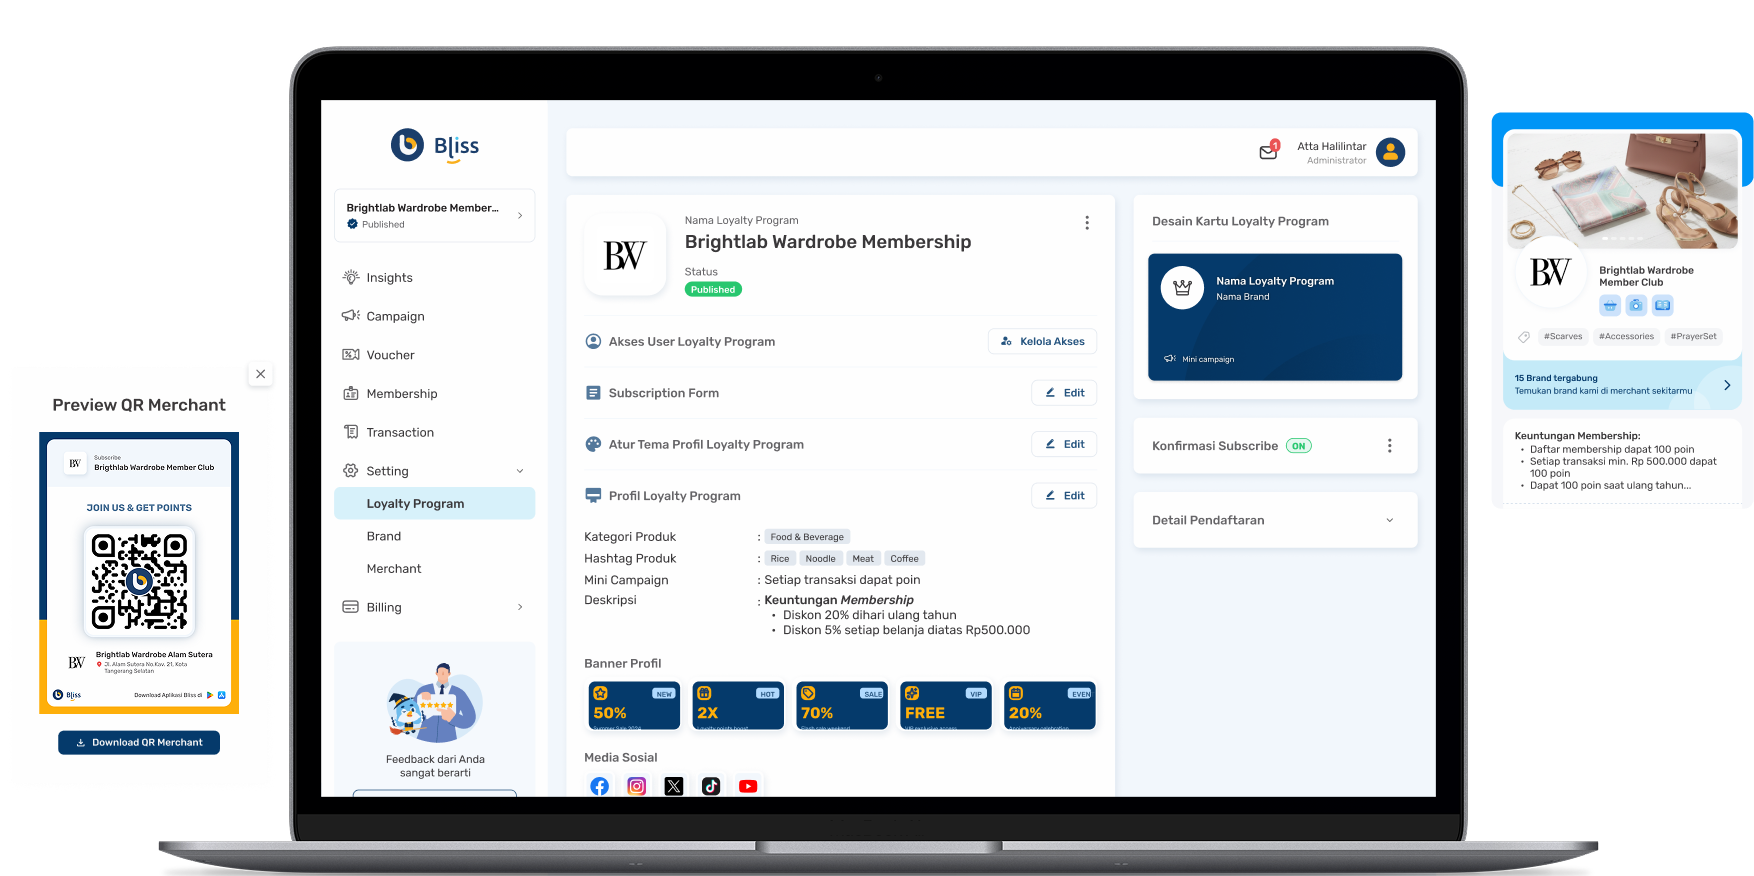Click the crown icon on loyalty card

tap(1182, 288)
